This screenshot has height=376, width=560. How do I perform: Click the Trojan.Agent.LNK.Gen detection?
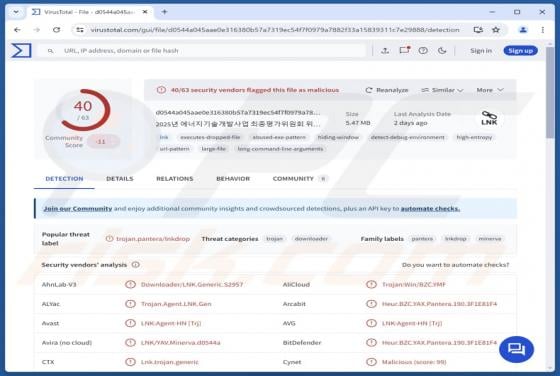pos(176,304)
